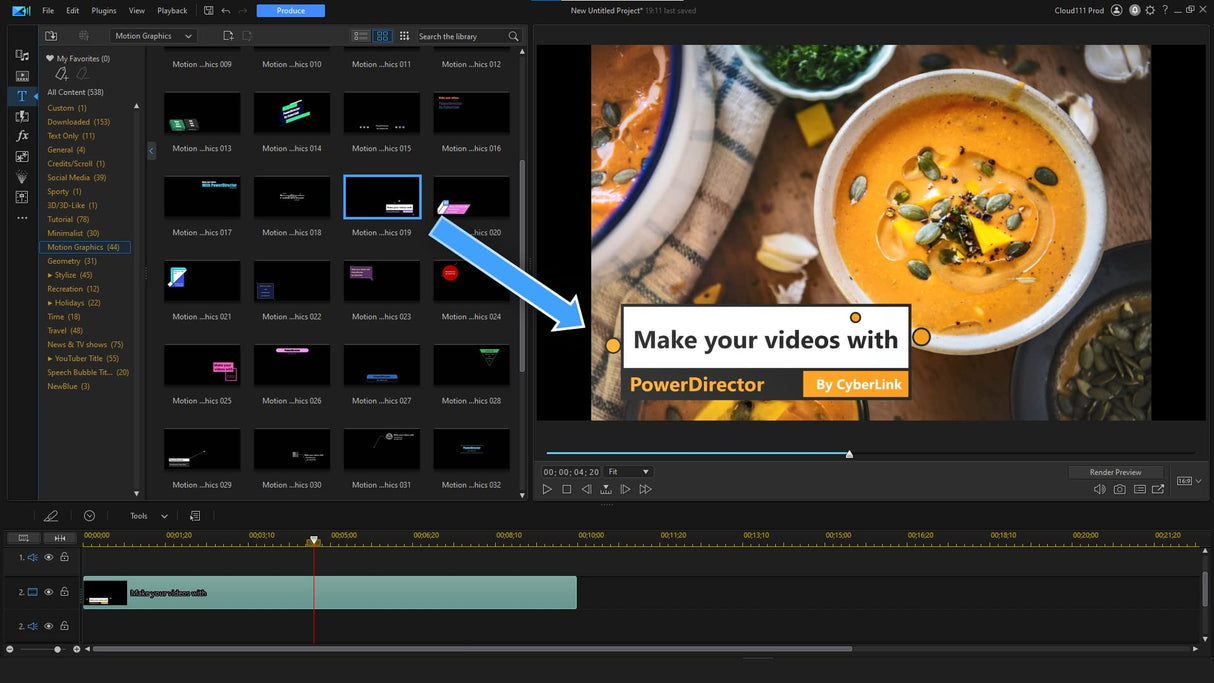Open the Fit zoom dropdown
1214x683 pixels.
pos(629,472)
